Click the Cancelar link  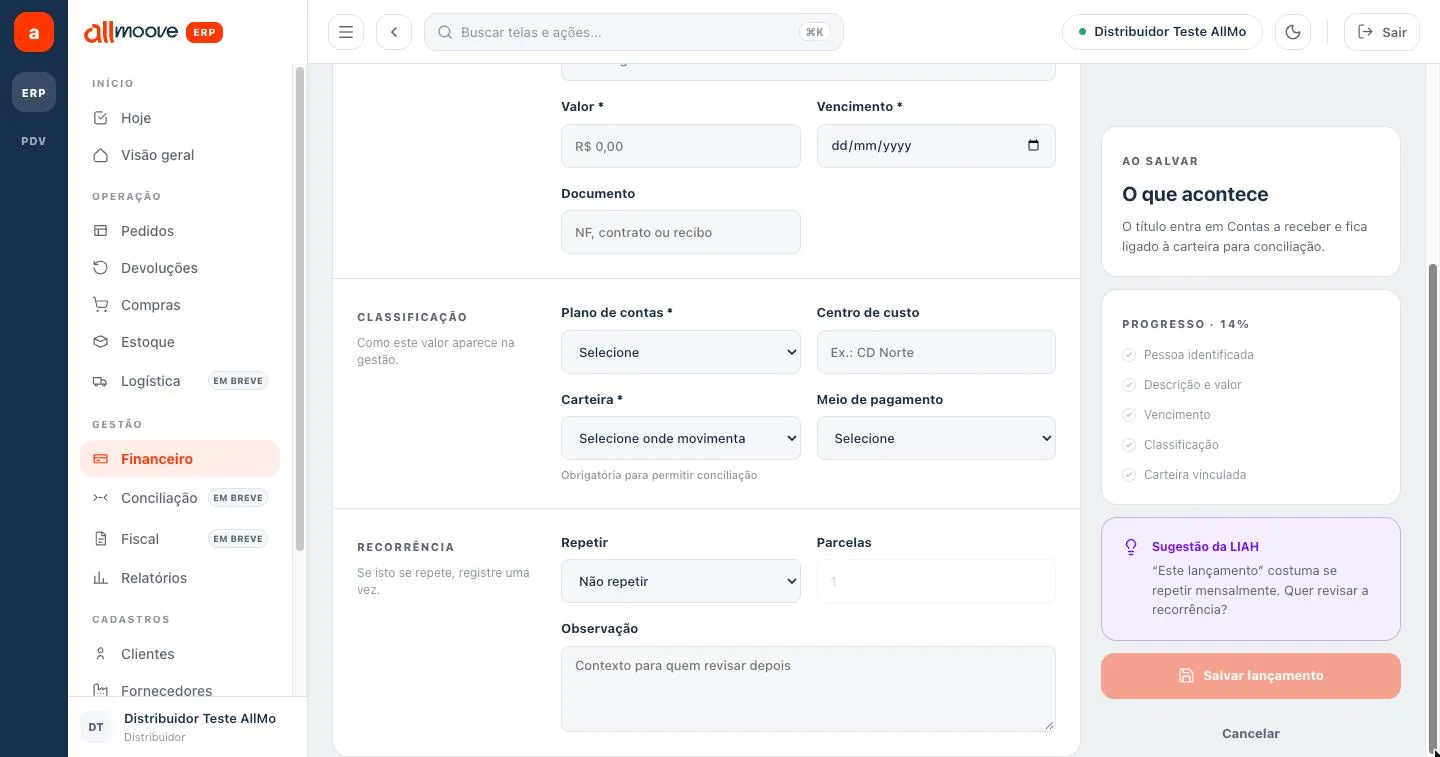click(1251, 733)
